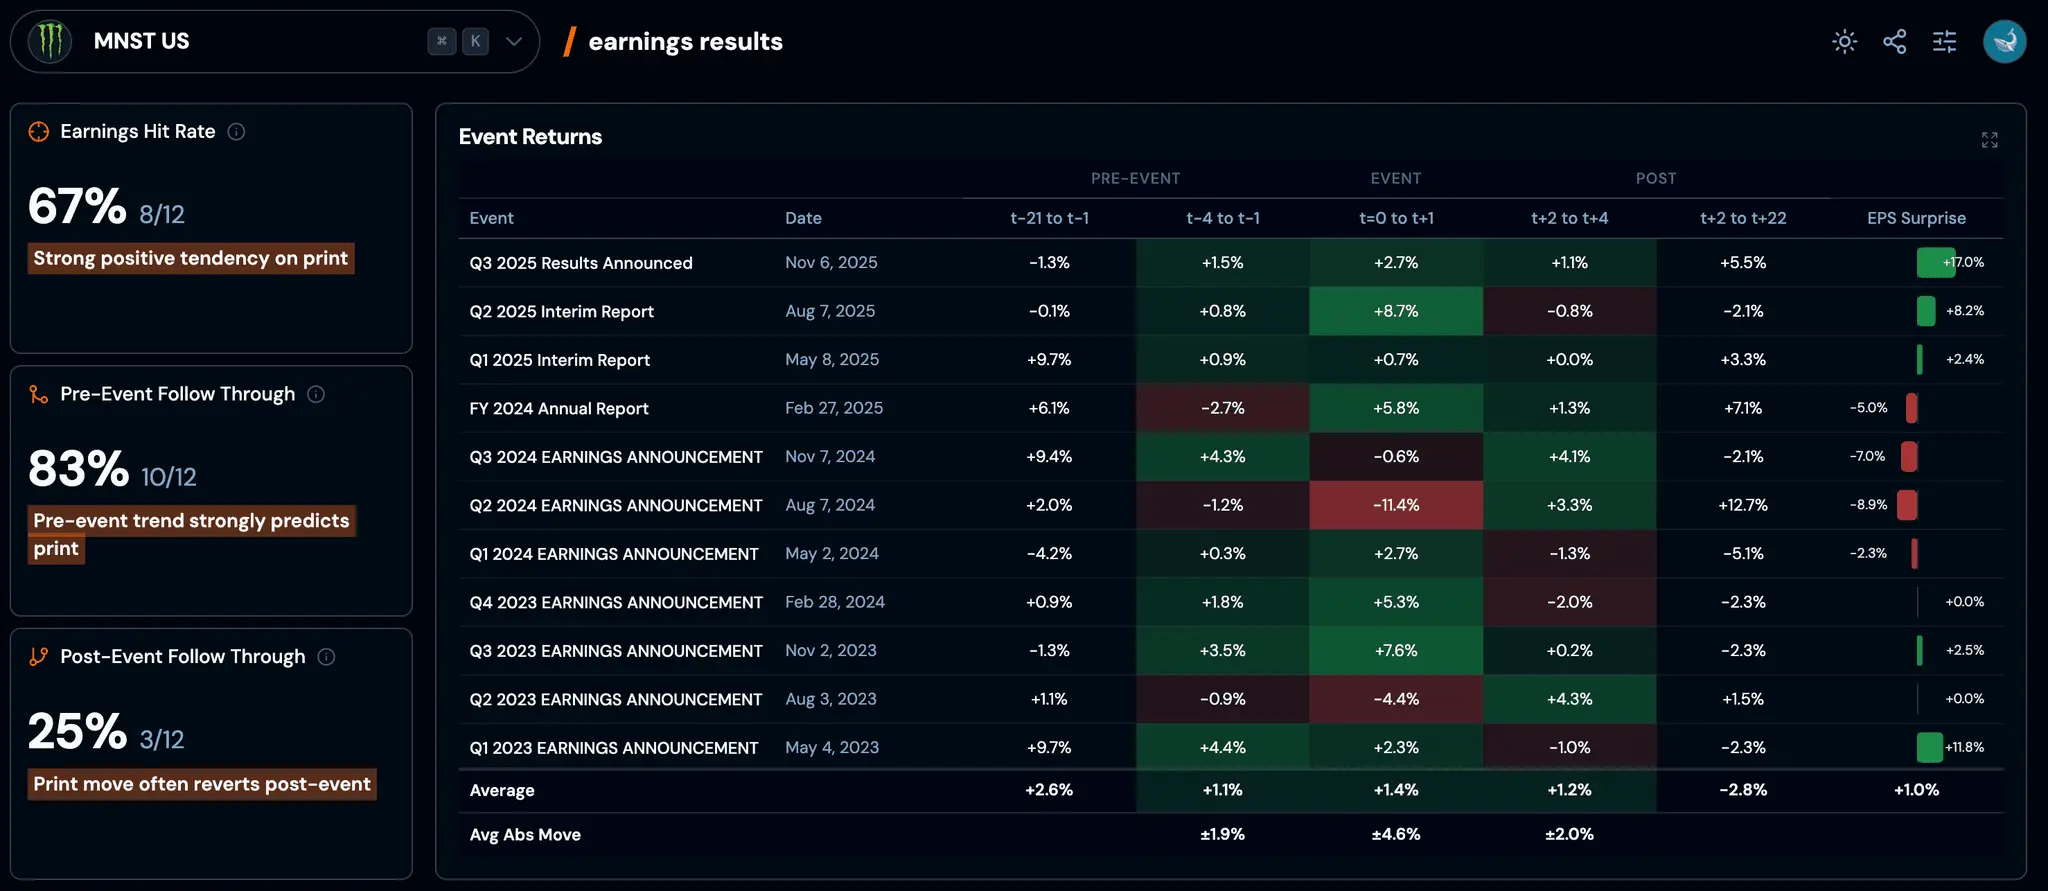This screenshot has width=2048, height=891.
Task: Expand the MNST US ticker dropdown chevron
Action: [x=514, y=41]
